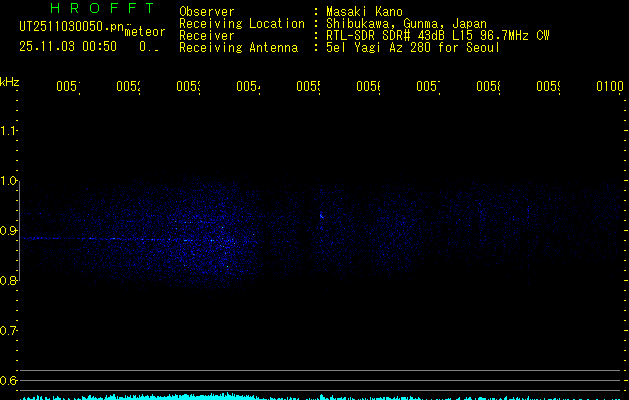Click the kHz axis unit label
This screenshot has width=629, height=400.
9,82
